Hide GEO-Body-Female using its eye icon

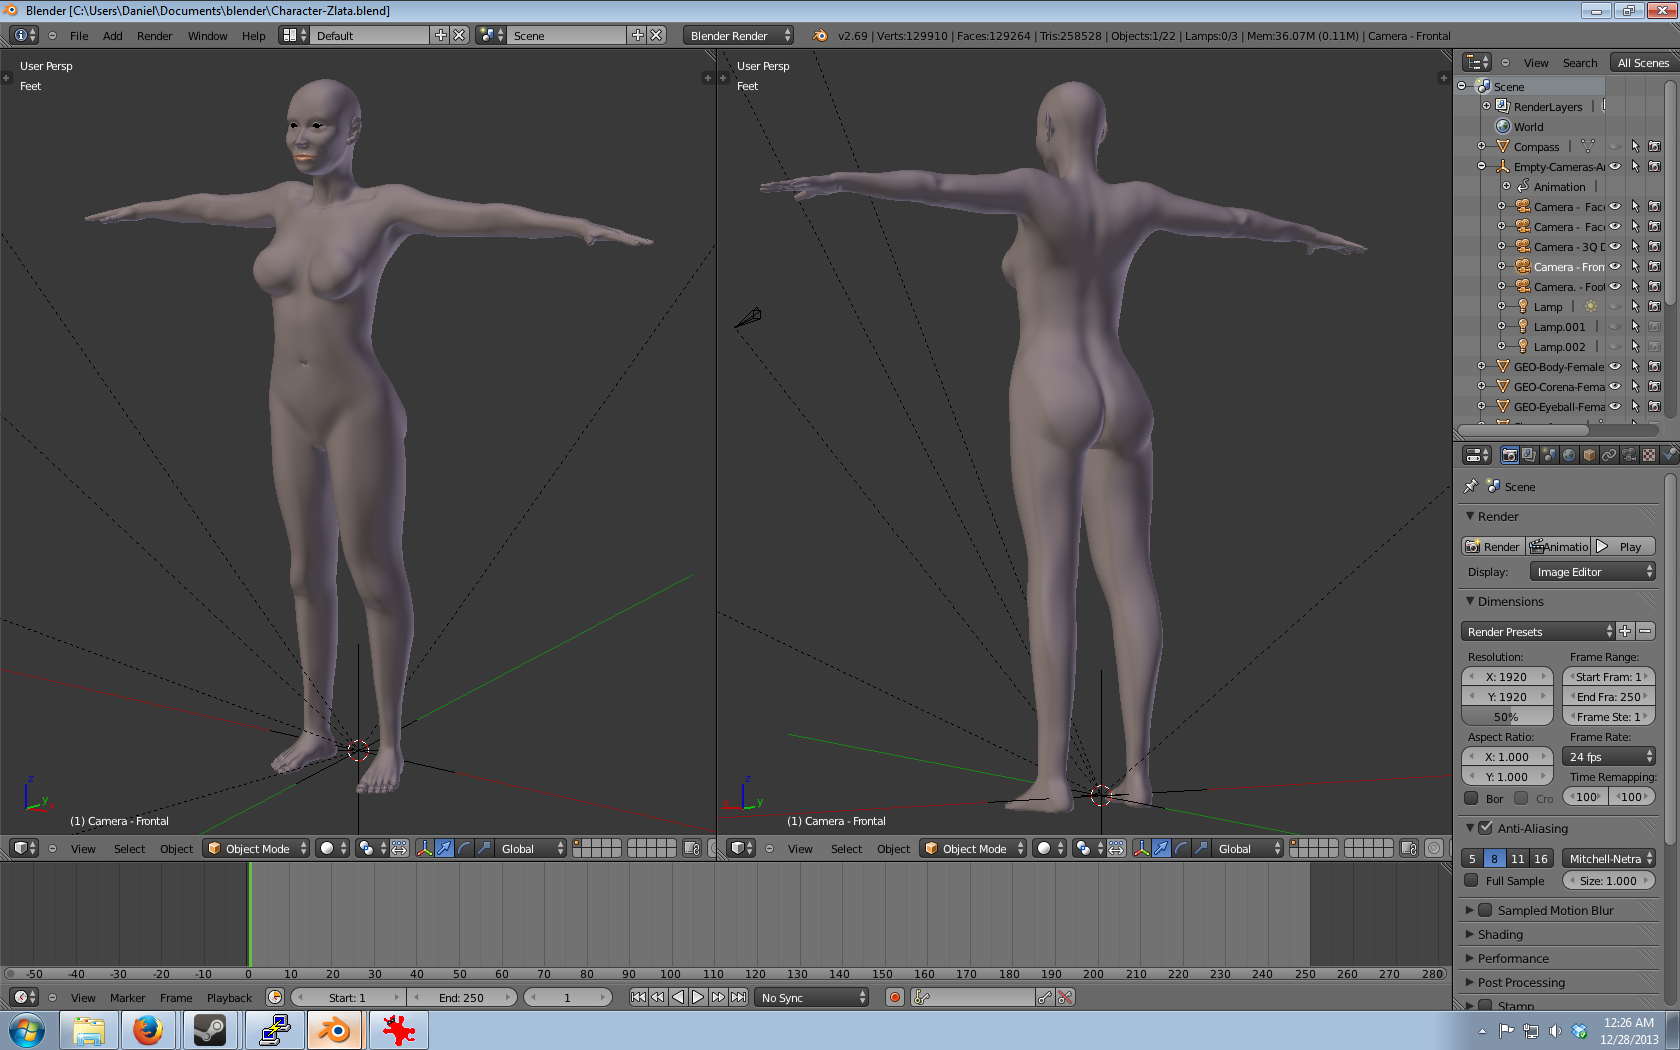coord(1615,367)
